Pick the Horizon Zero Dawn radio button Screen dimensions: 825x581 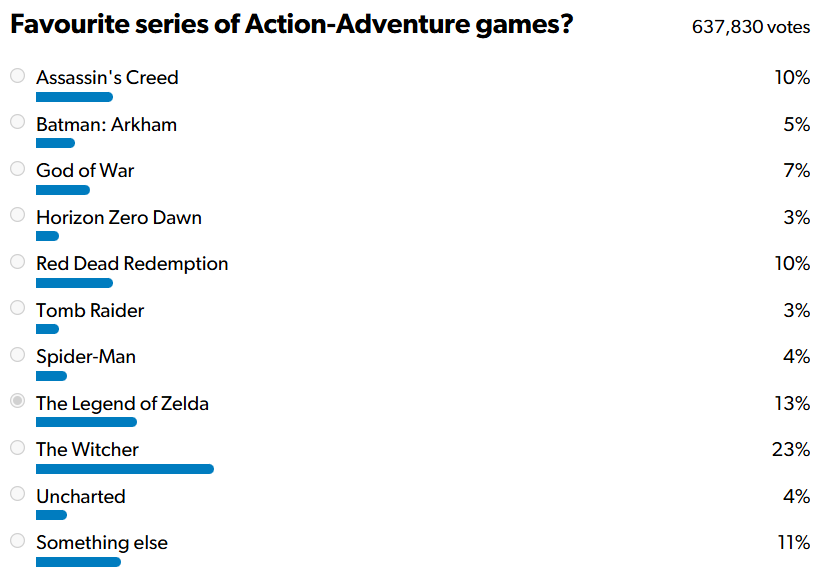click(x=17, y=215)
